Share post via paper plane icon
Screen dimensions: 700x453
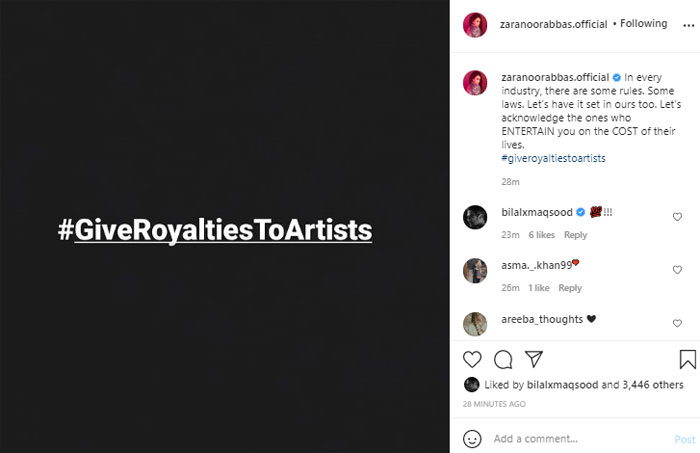[534, 359]
